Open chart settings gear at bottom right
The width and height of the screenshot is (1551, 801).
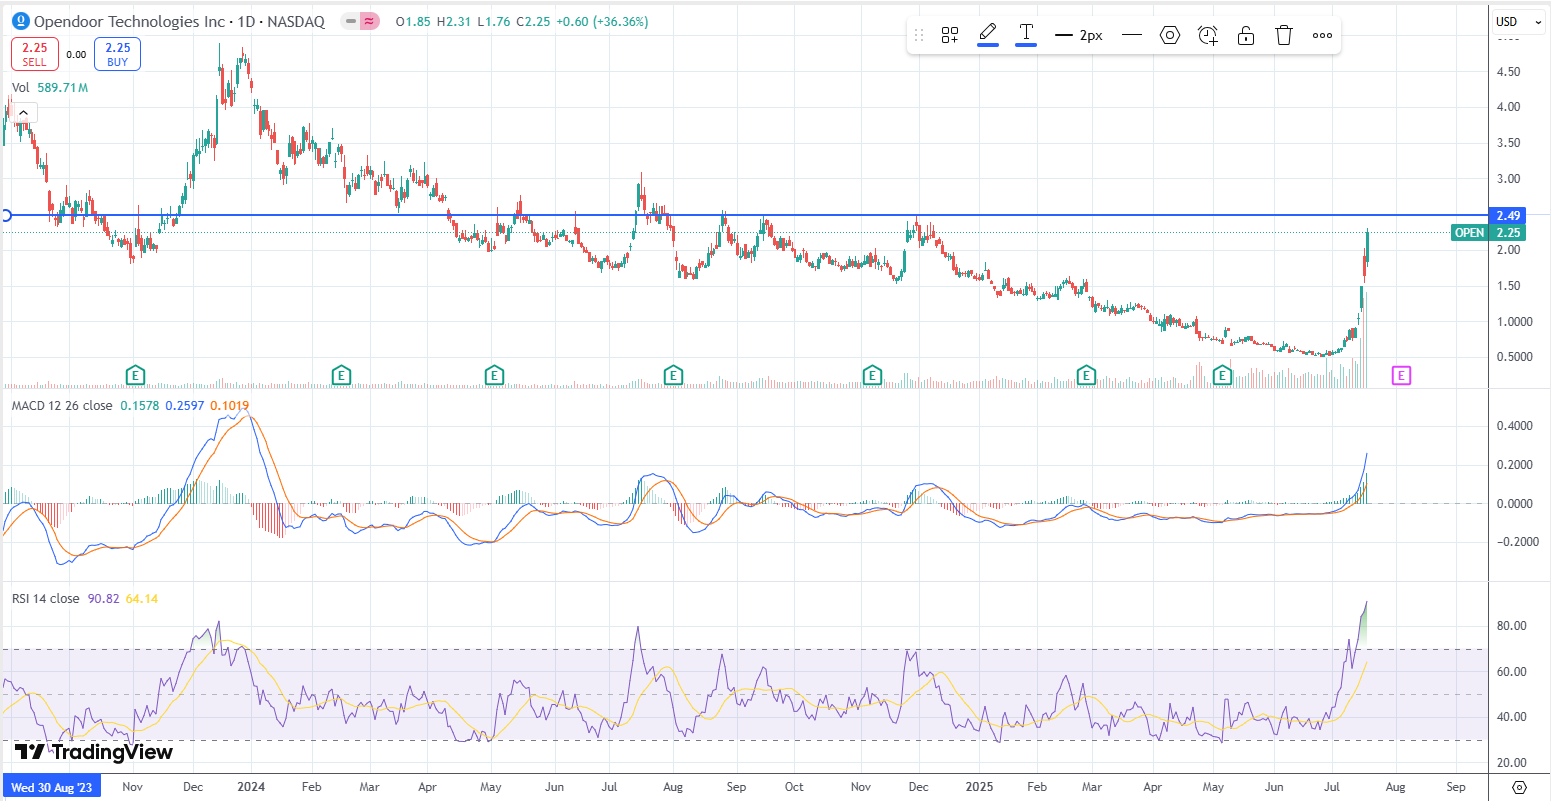[x=1519, y=787]
